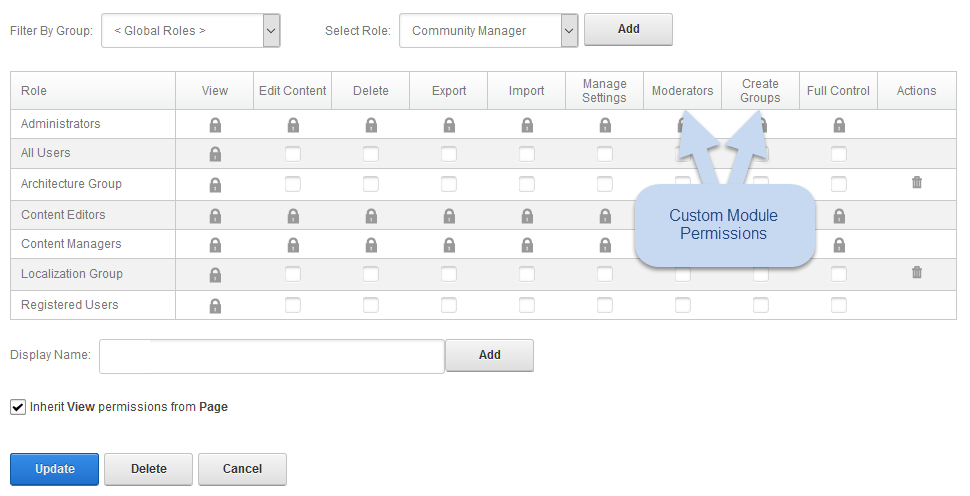Click Content Editors Manage Settings lock icon
970x496 pixels.
click(605, 216)
